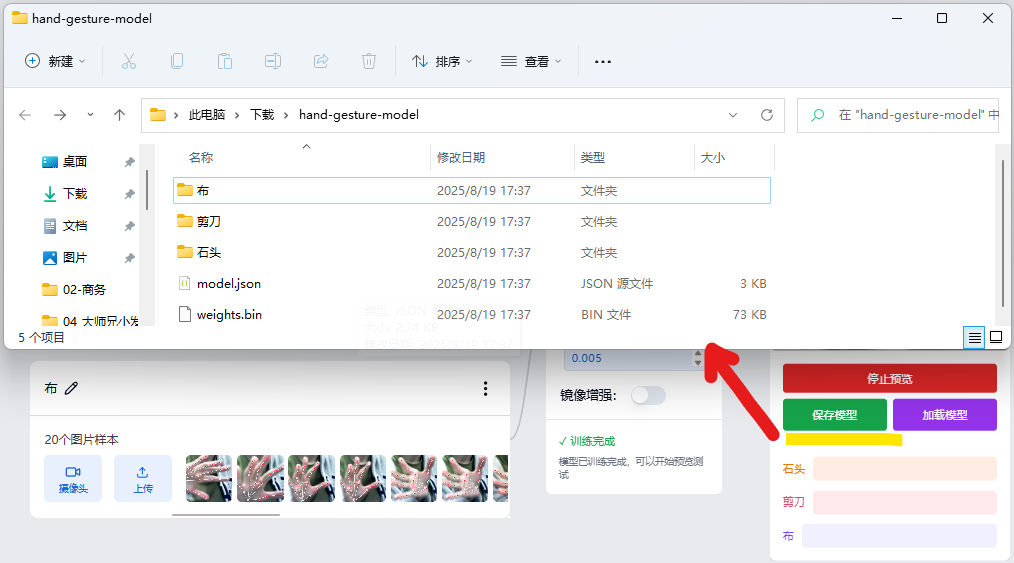Click 下载 in the address path

click(262, 115)
